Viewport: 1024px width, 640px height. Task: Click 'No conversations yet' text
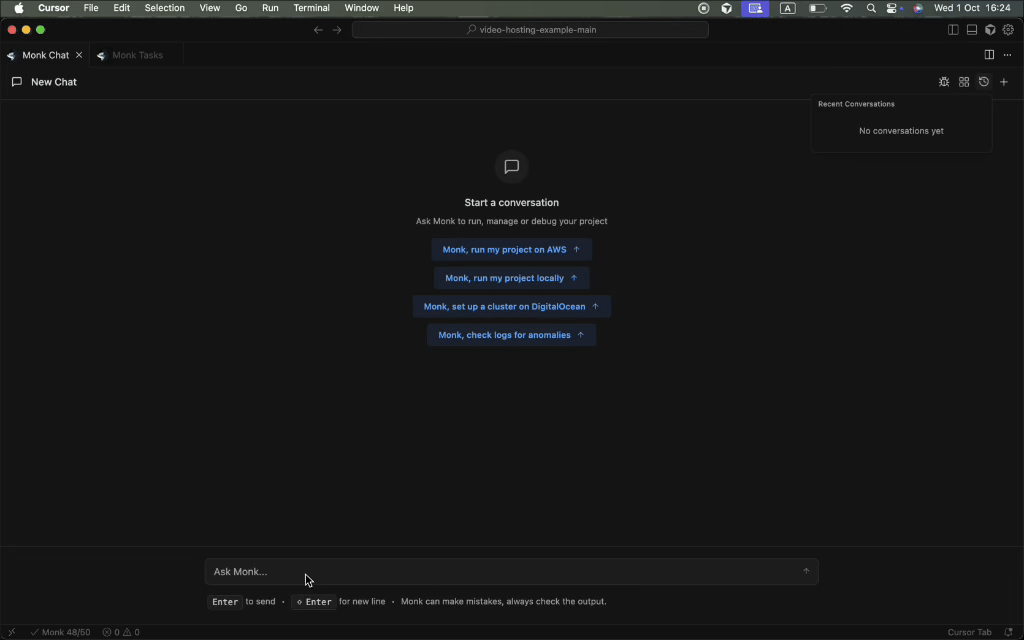[901, 131]
